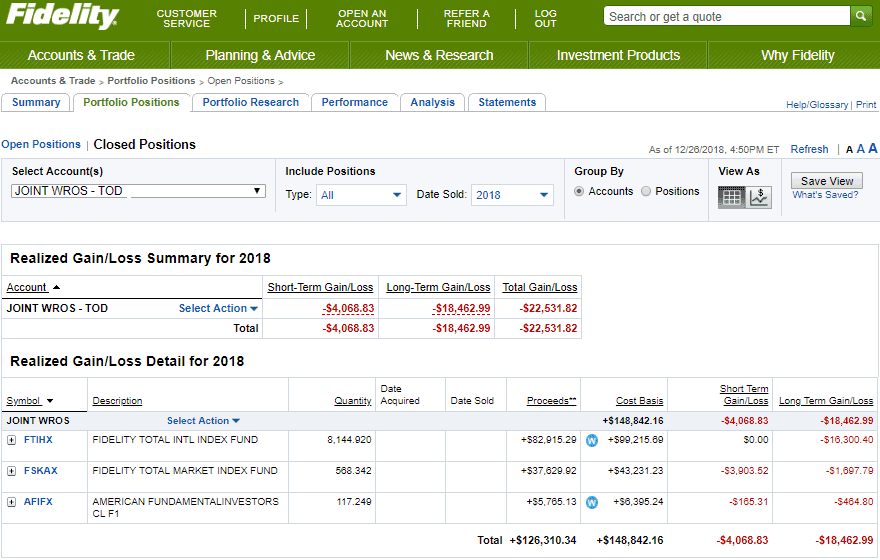Open Planning & Advice menu
The height and width of the screenshot is (560, 880).
coord(260,55)
